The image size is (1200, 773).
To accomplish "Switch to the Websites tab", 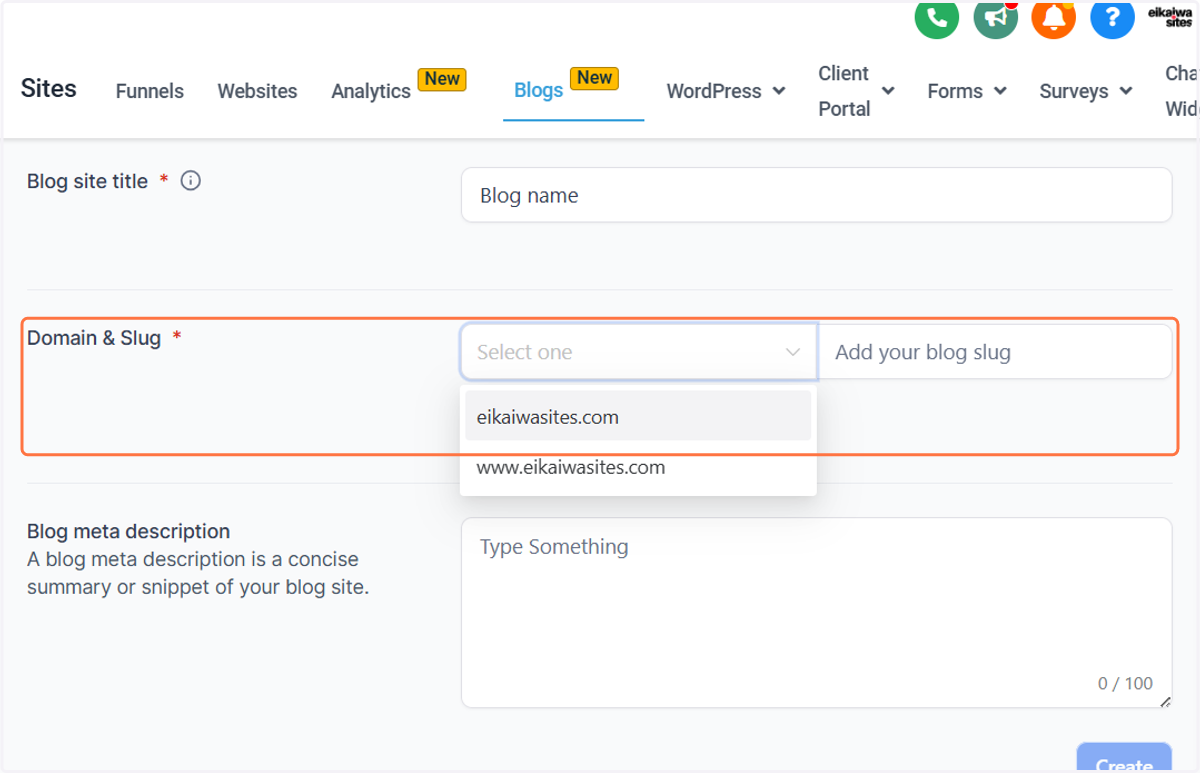I will click(257, 91).
